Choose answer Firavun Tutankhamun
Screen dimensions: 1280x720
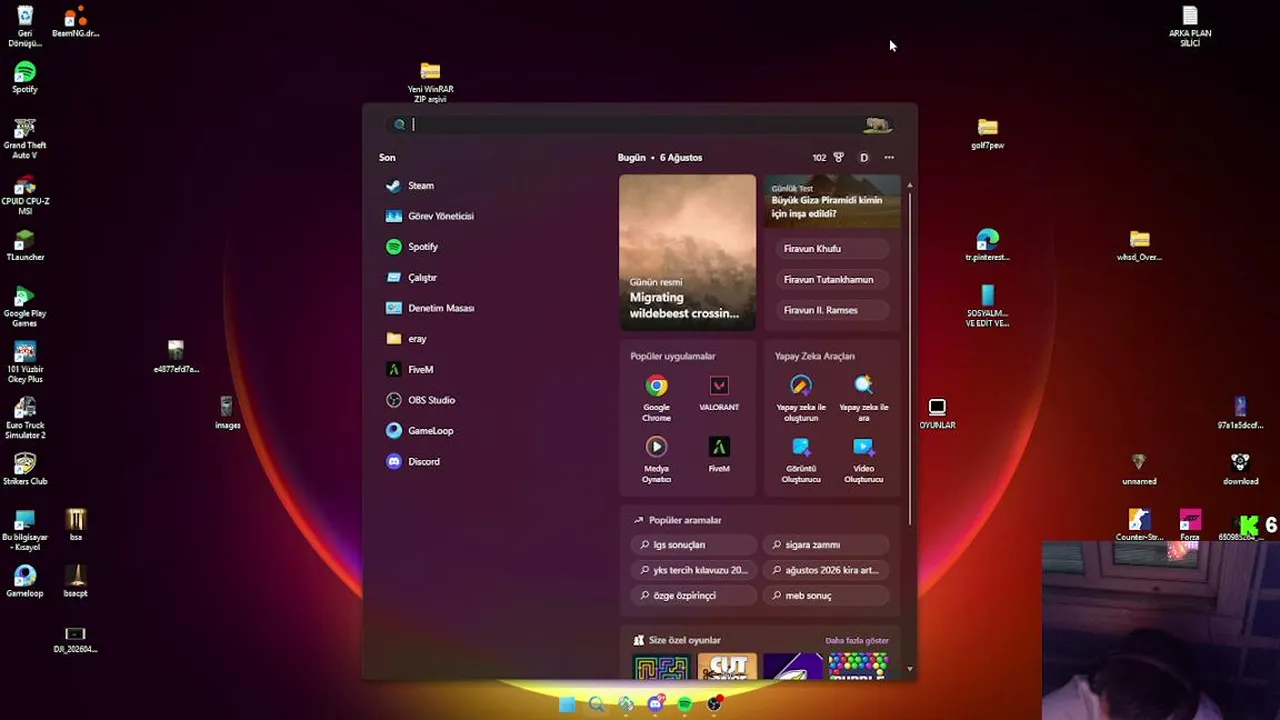832,280
